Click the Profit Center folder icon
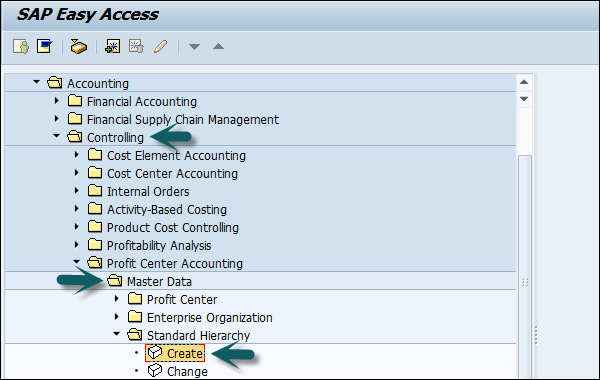The width and height of the screenshot is (600, 380). pyautogui.click(x=135, y=298)
